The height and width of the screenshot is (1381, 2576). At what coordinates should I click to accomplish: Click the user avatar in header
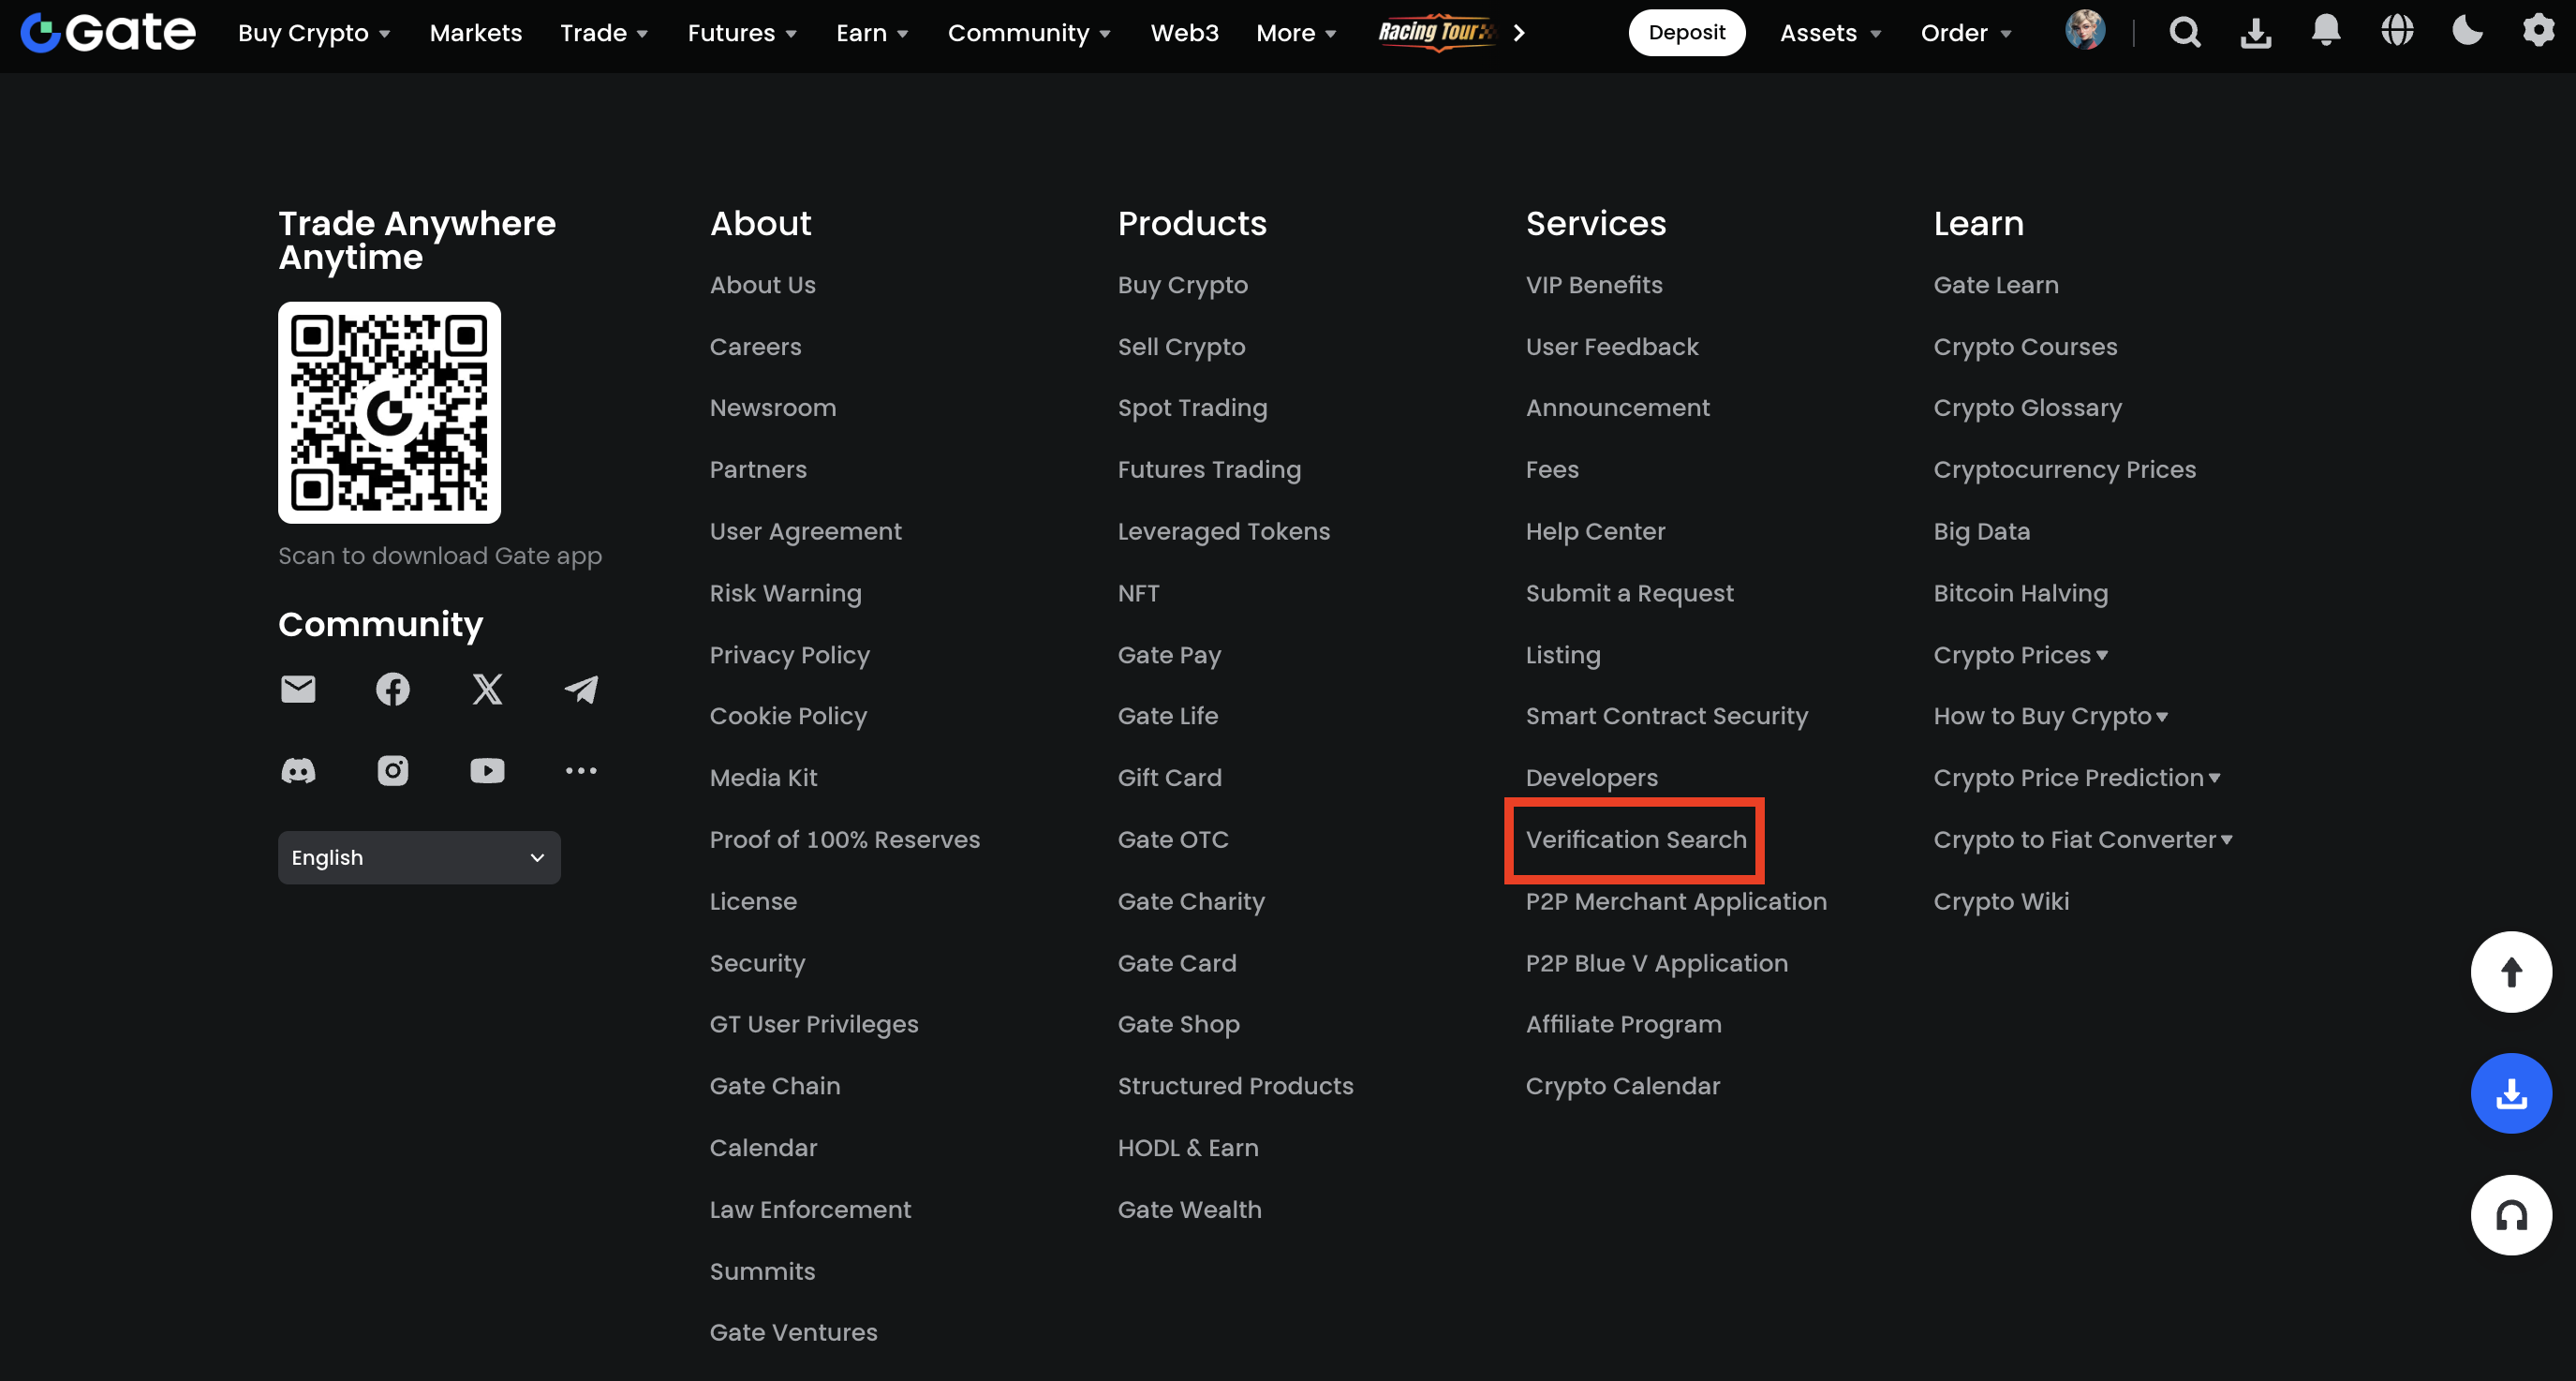click(x=2085, y=32)
